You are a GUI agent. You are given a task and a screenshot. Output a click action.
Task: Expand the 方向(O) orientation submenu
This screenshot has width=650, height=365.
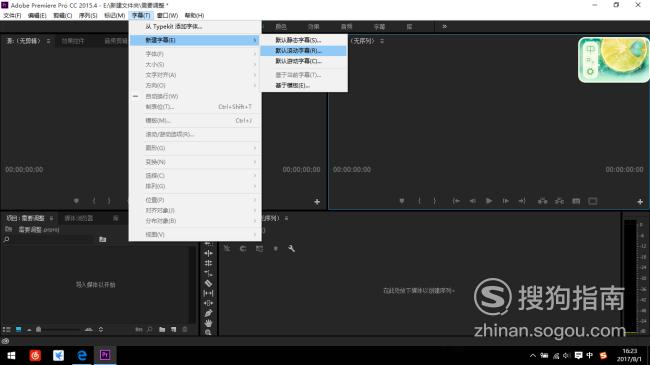tap(195, 85)
